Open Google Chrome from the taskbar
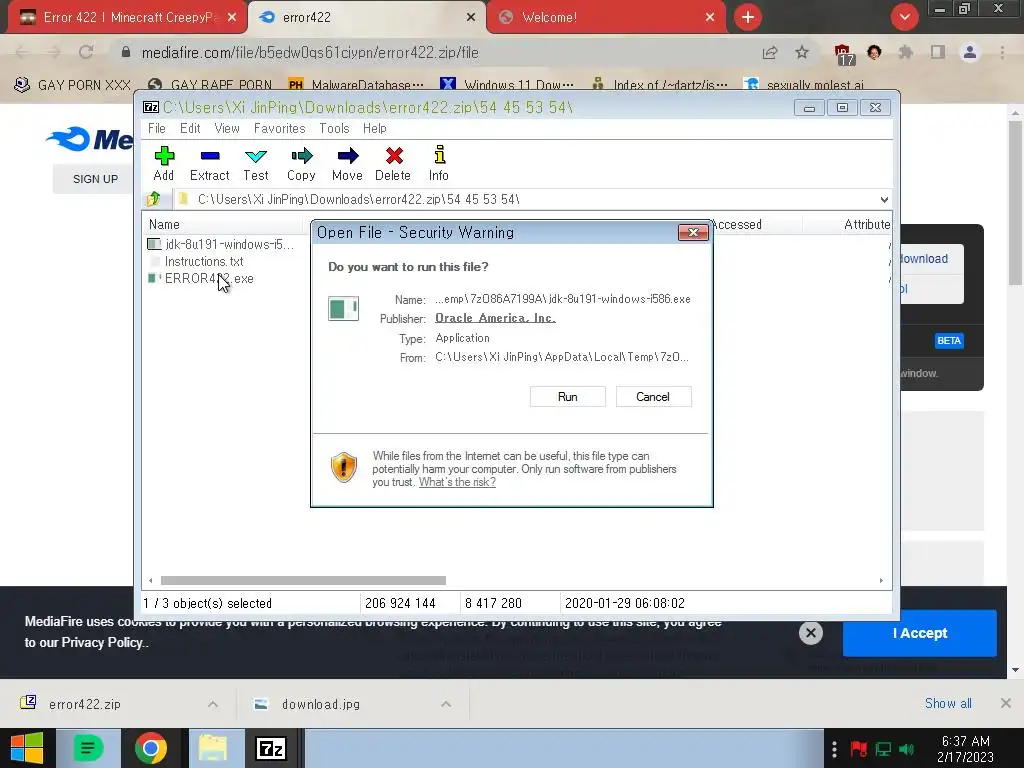 151,748
